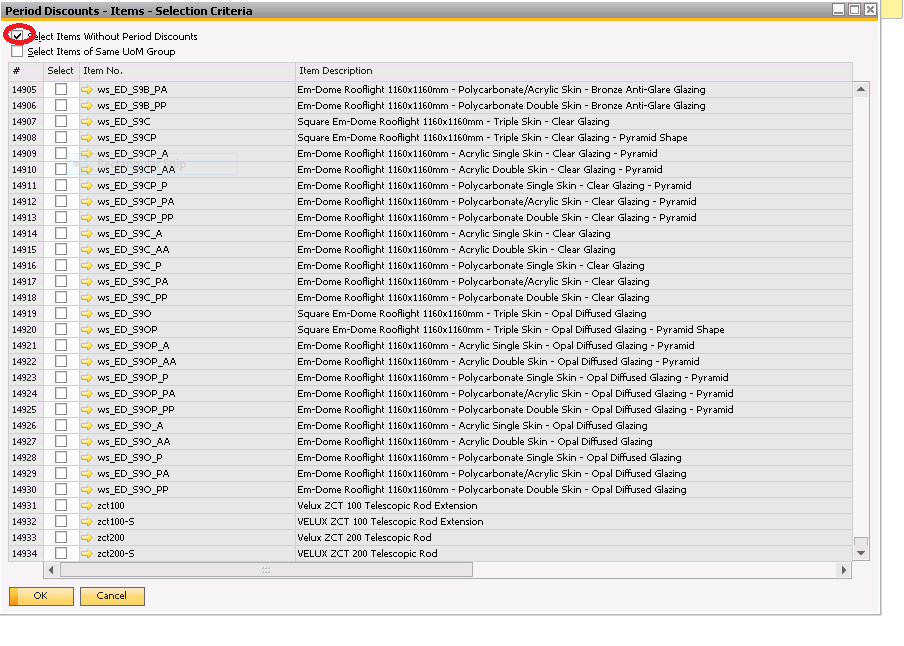This screenshot has height=646, width=904.
Task: Check Select checkbox in row 14934
Action: pos(61,554)
